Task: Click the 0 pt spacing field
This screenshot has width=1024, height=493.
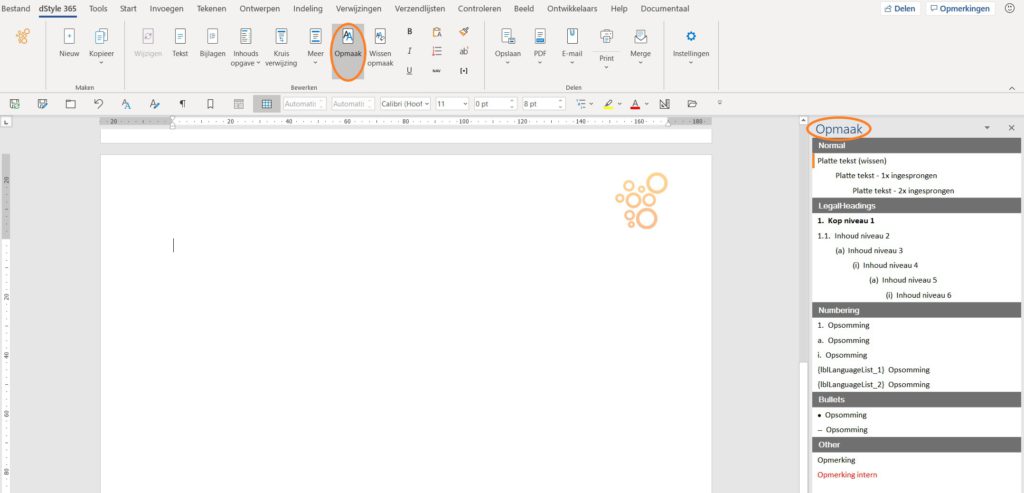Action: pos(494,103)
